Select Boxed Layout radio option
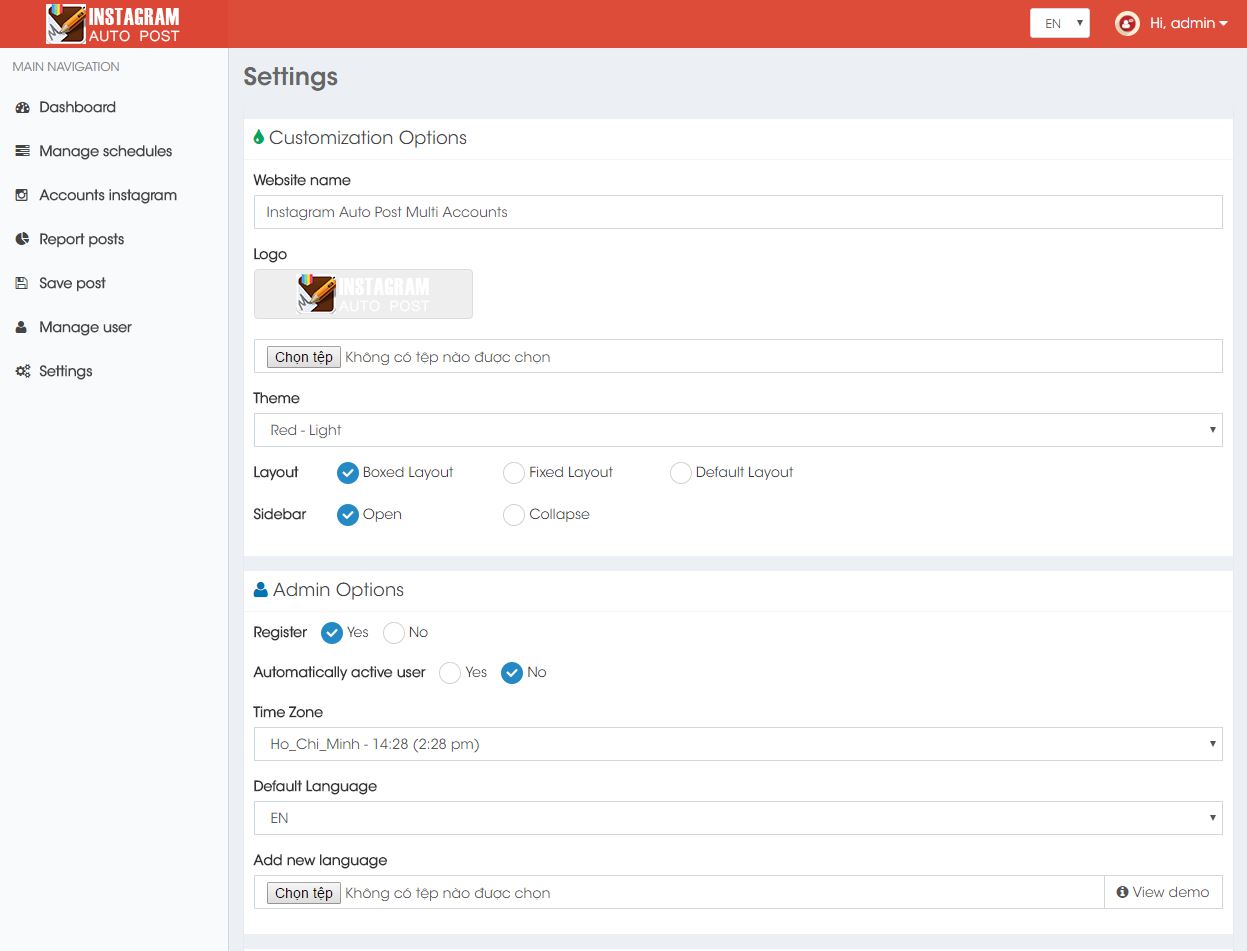This screenshot has height=951, width=1247. 348,472
